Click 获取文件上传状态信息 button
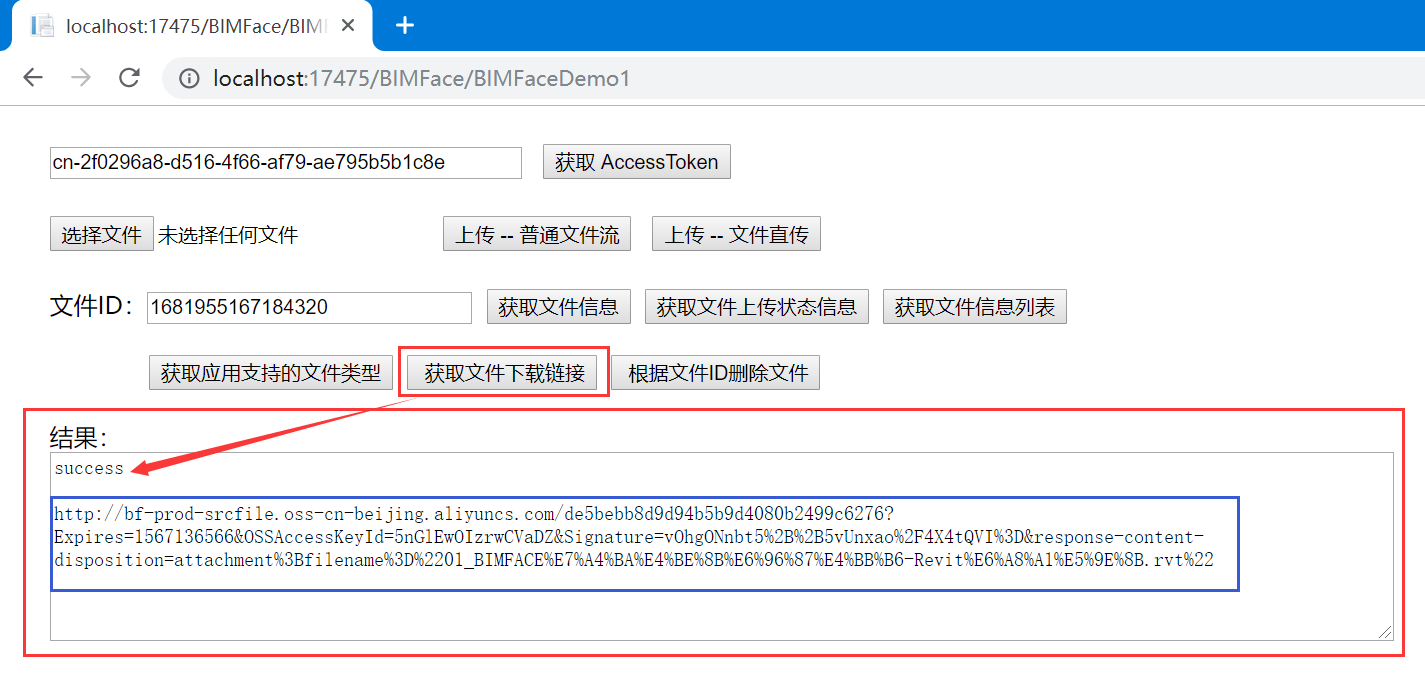Screen dimensions: 1425x676 coord(756,306)
